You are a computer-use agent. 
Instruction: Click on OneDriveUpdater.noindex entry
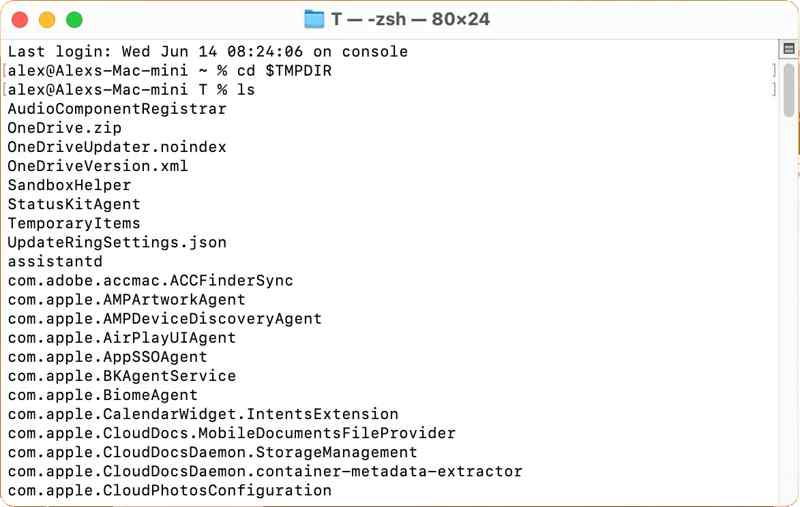(x=117, y=147)
